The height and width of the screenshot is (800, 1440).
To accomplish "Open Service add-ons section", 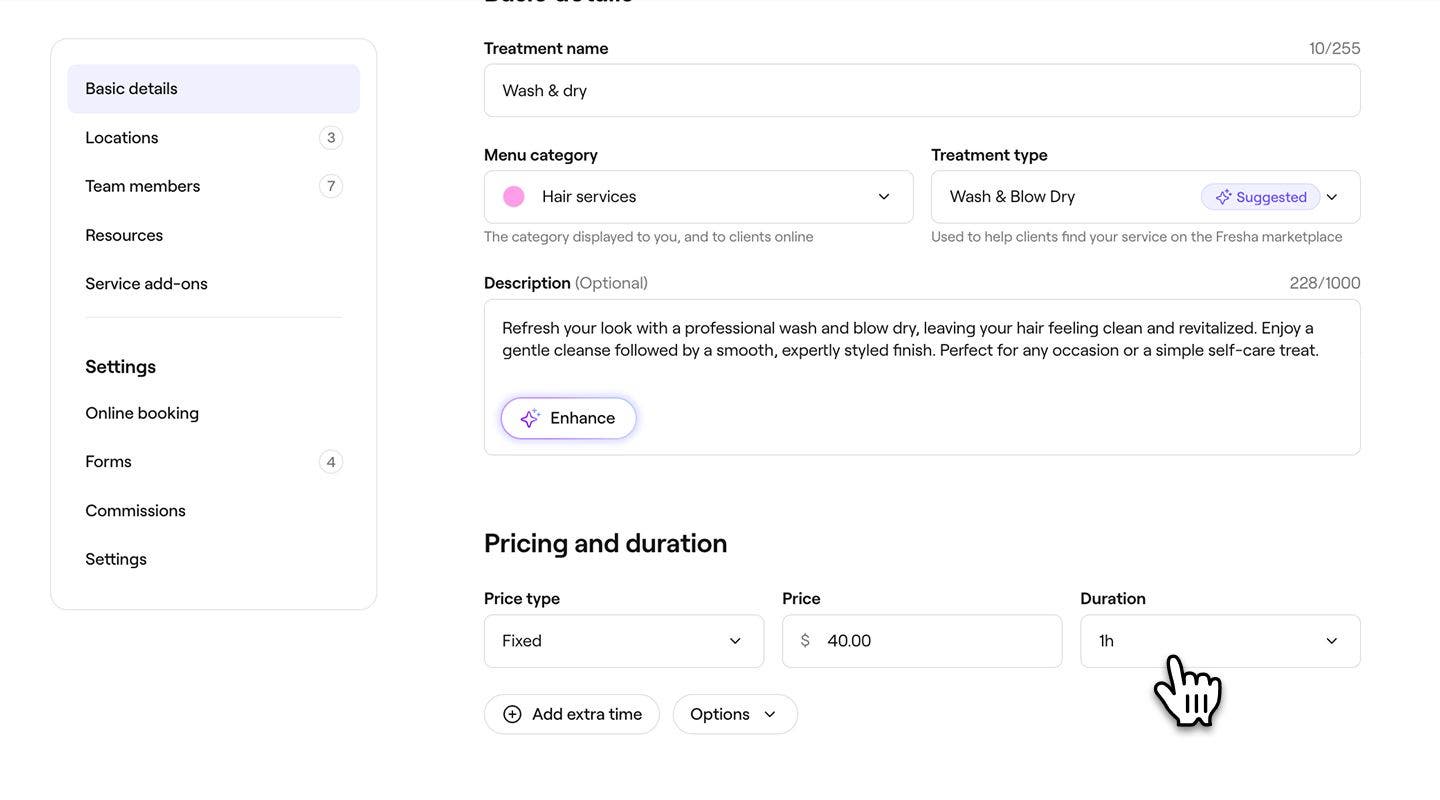I will 147,284.
